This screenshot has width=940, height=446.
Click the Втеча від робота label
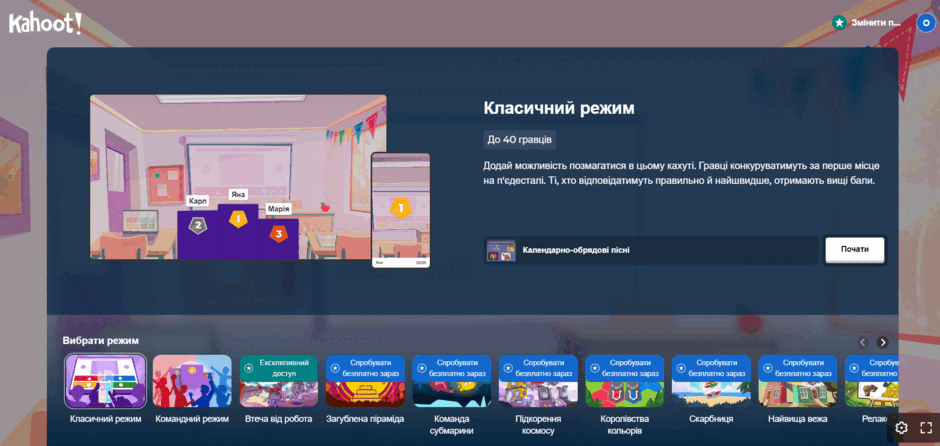click(x=278, y=419)
